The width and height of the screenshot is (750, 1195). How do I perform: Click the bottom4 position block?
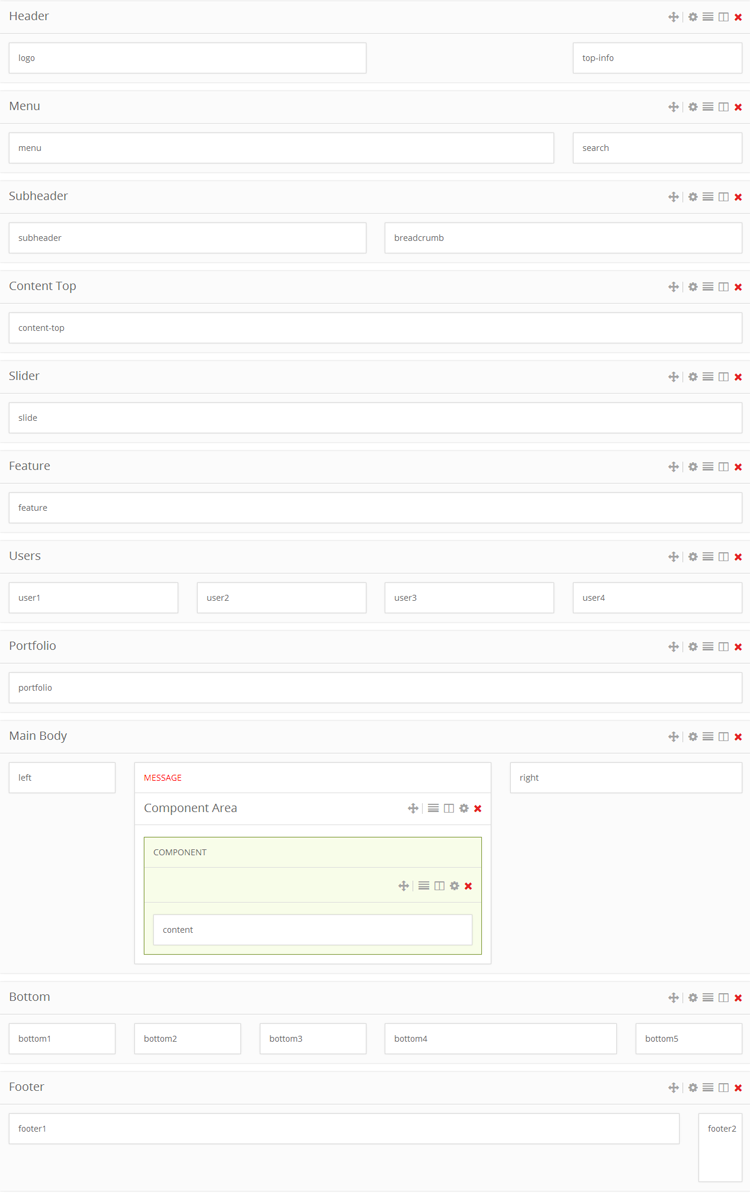500,1039
